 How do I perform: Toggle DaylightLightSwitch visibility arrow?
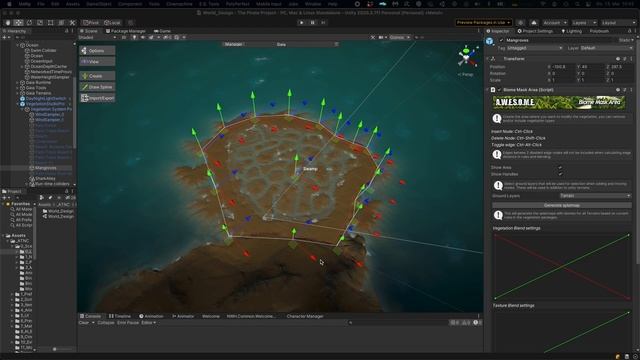tap(70, 99)
